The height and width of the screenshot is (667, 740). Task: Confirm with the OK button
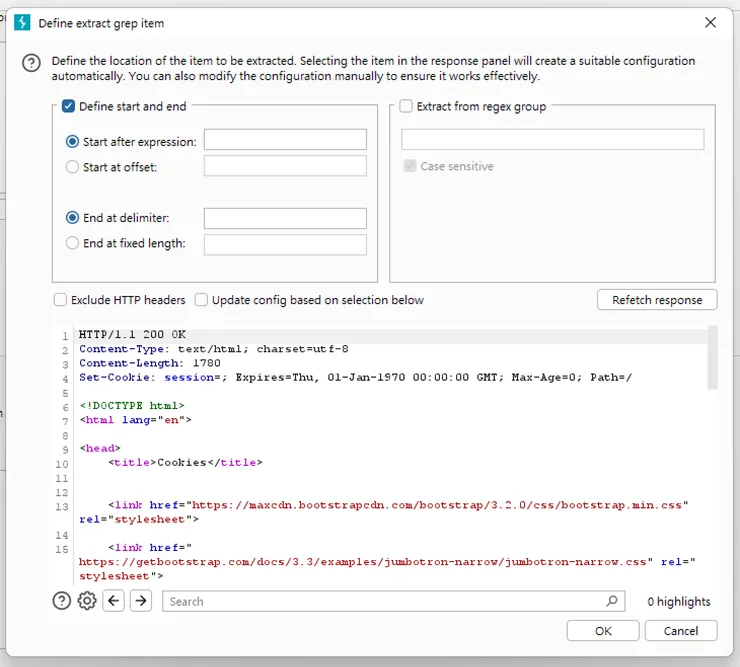[x=603, y=631]
